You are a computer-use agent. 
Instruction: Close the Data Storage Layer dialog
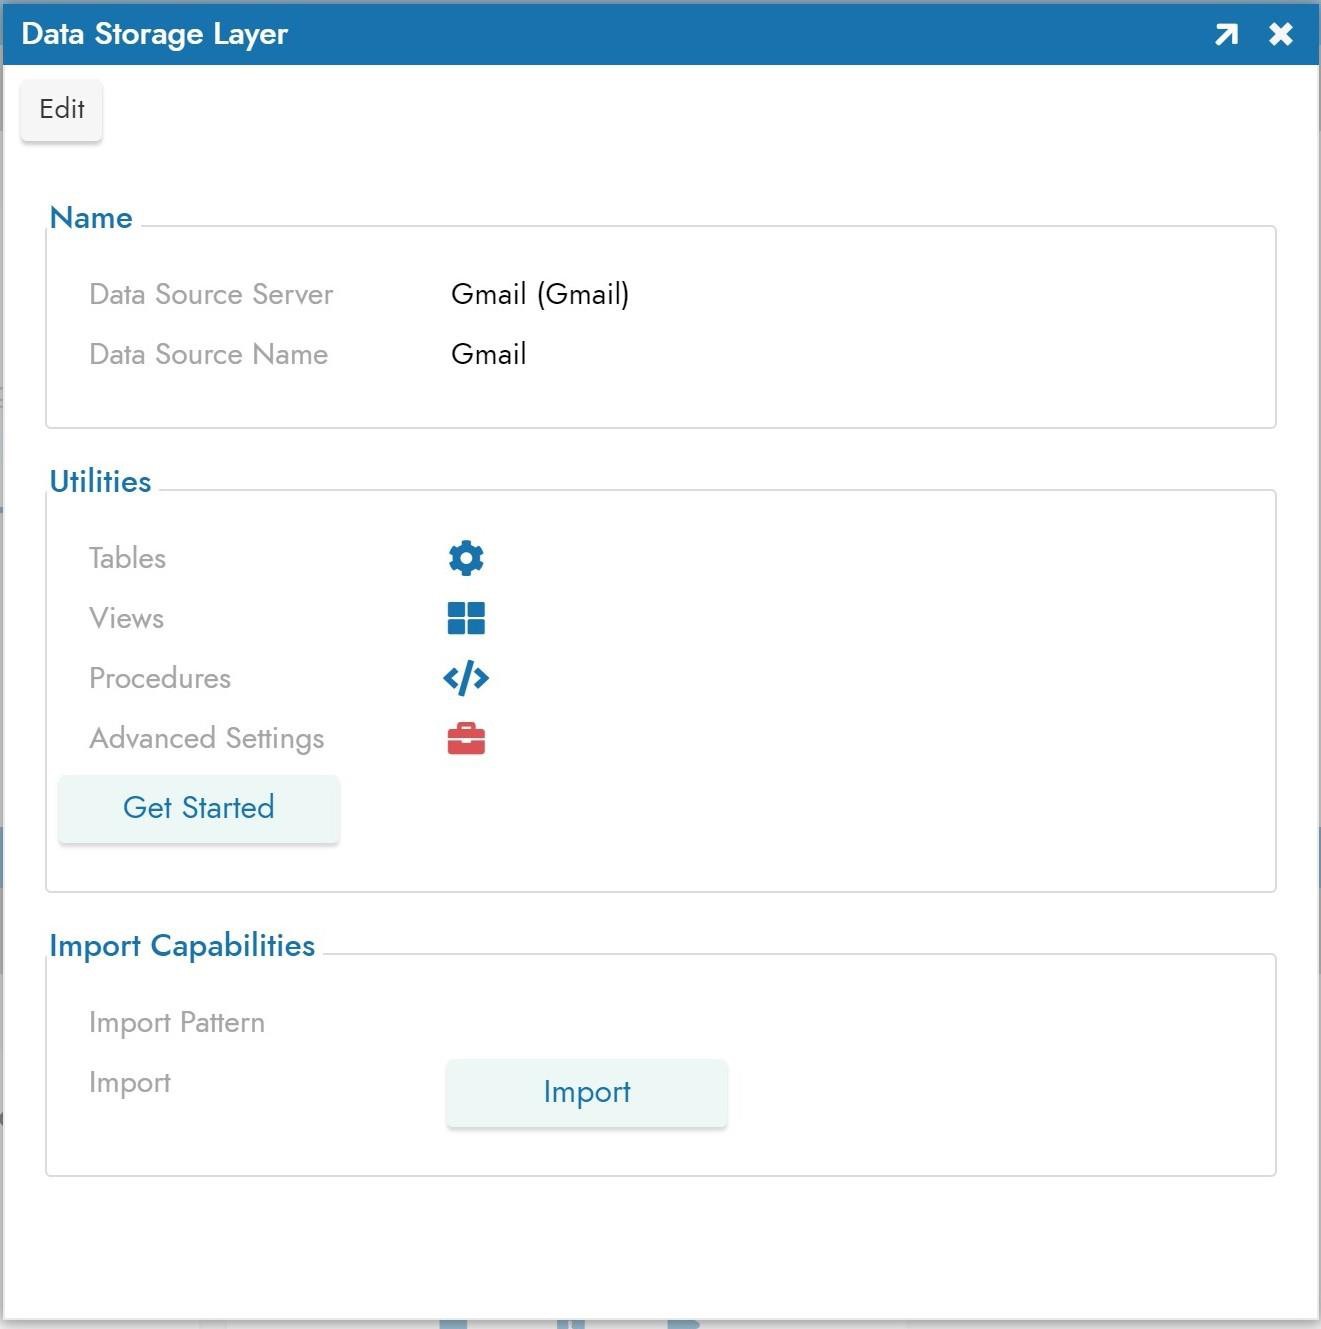(x=1280, y=35)
